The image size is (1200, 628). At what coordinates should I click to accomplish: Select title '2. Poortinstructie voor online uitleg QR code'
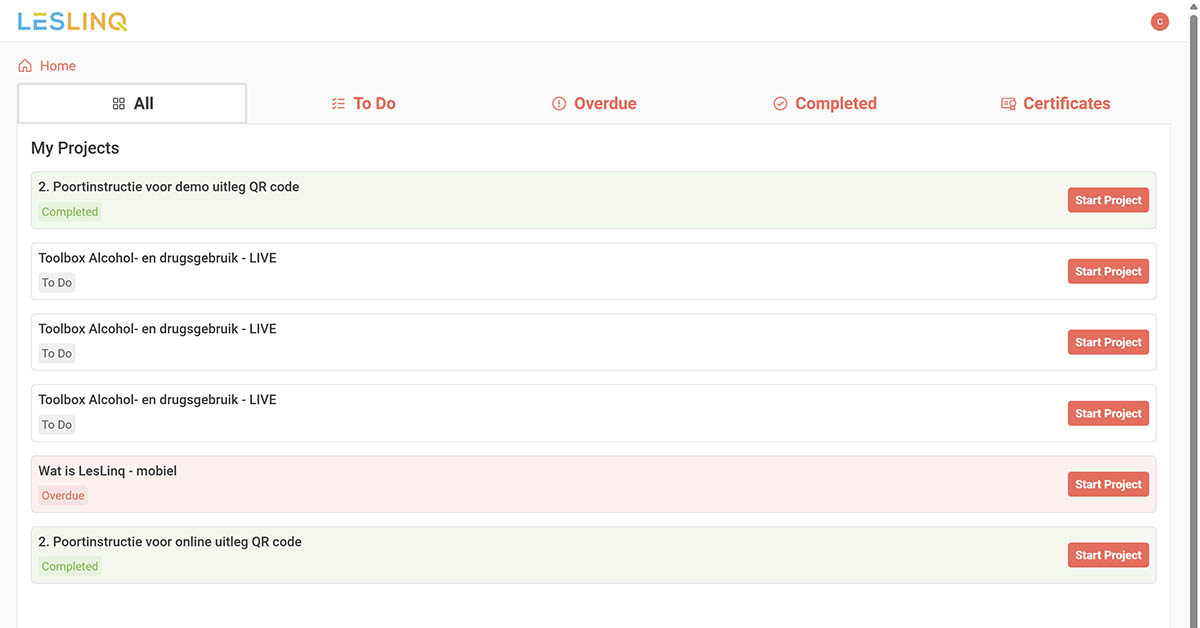click(x=170, y=542)
